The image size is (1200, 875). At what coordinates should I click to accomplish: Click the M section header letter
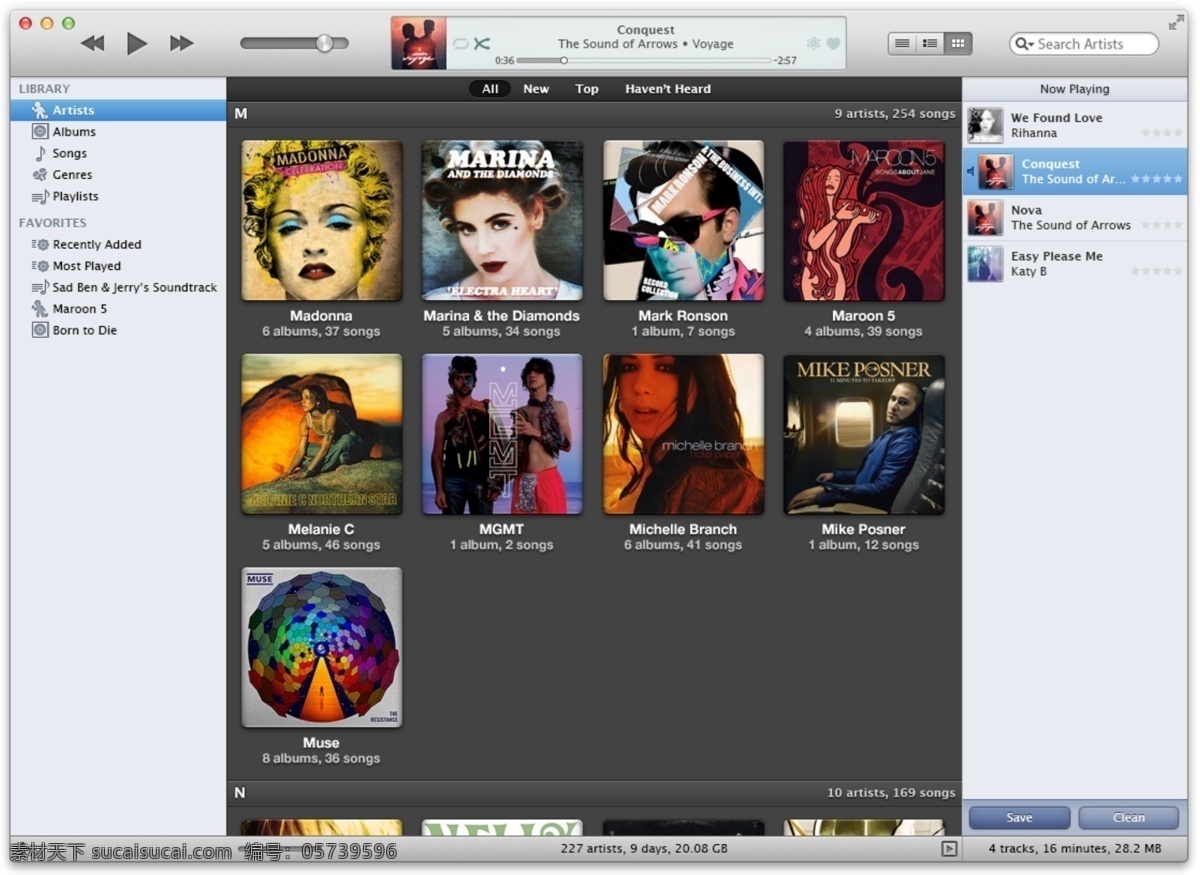coord(241,114)
